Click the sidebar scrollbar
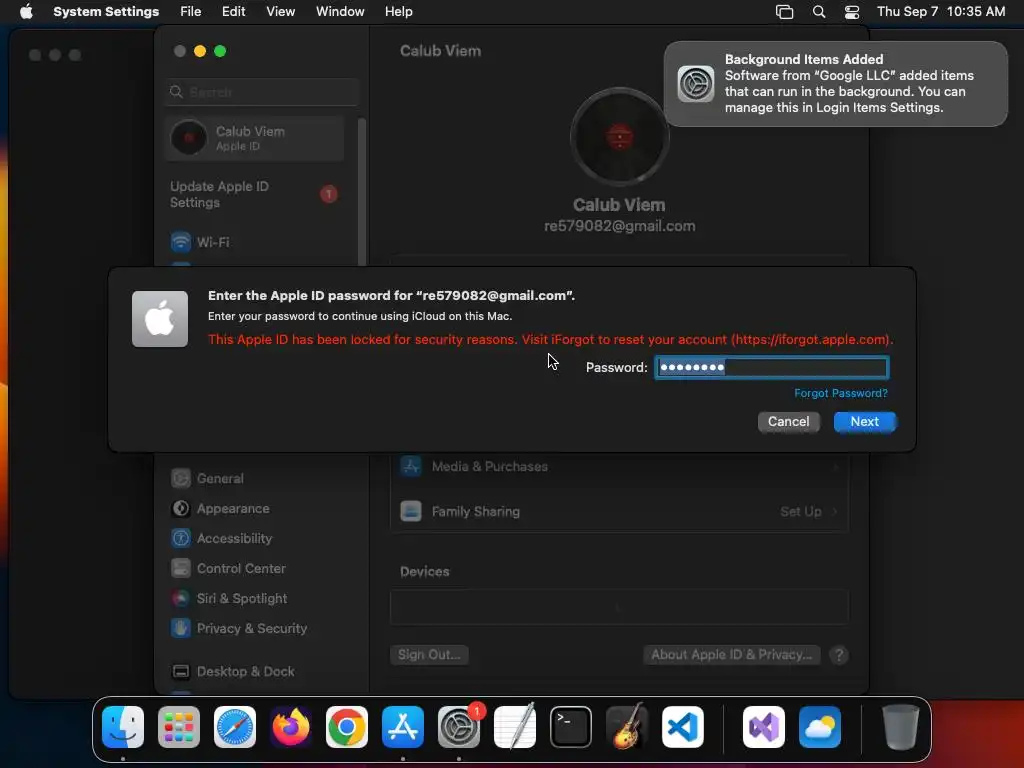Viewport: 1024px width, 768px height. pyautogui.click(x=361, y=193)
